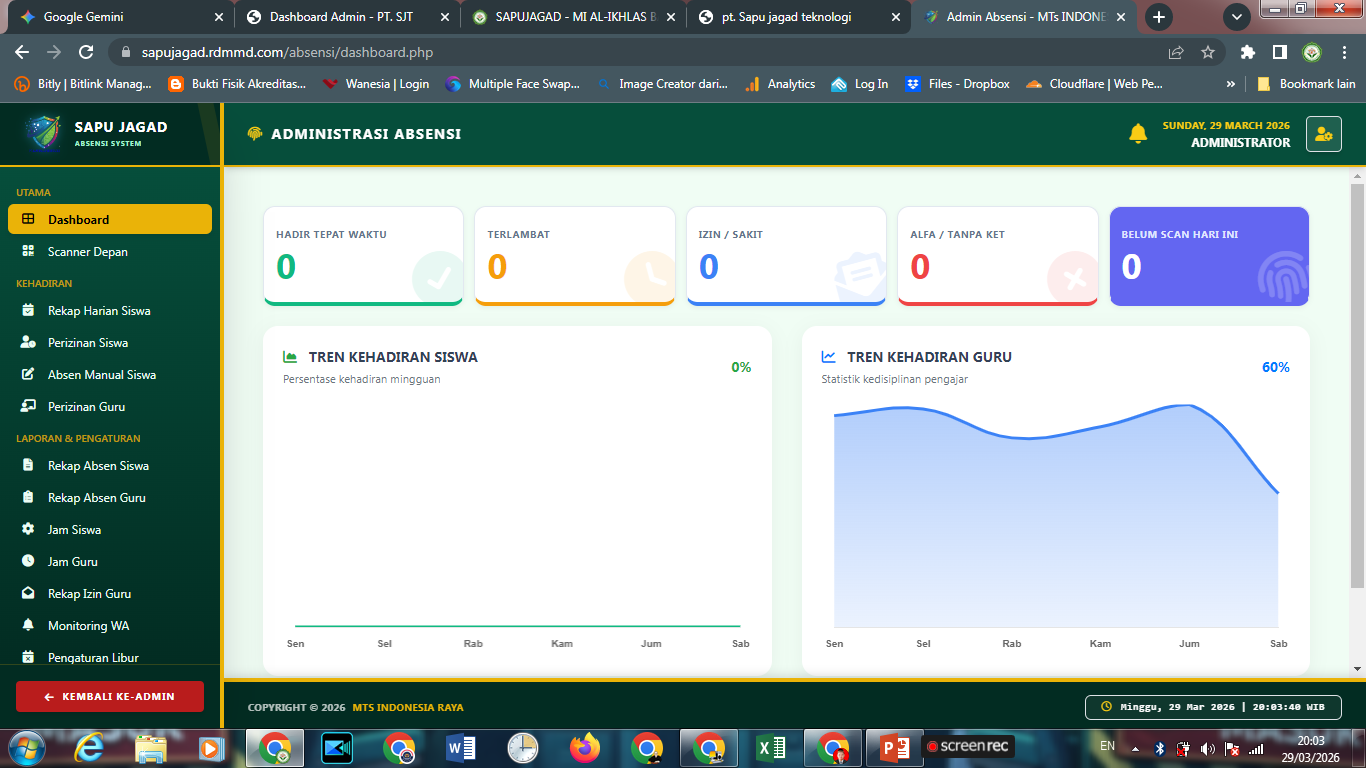This screenshot has height=768, width=1366.
Task: Click the 60% value on Tren Kehadiran Guru
Action: pos(1276,367)
